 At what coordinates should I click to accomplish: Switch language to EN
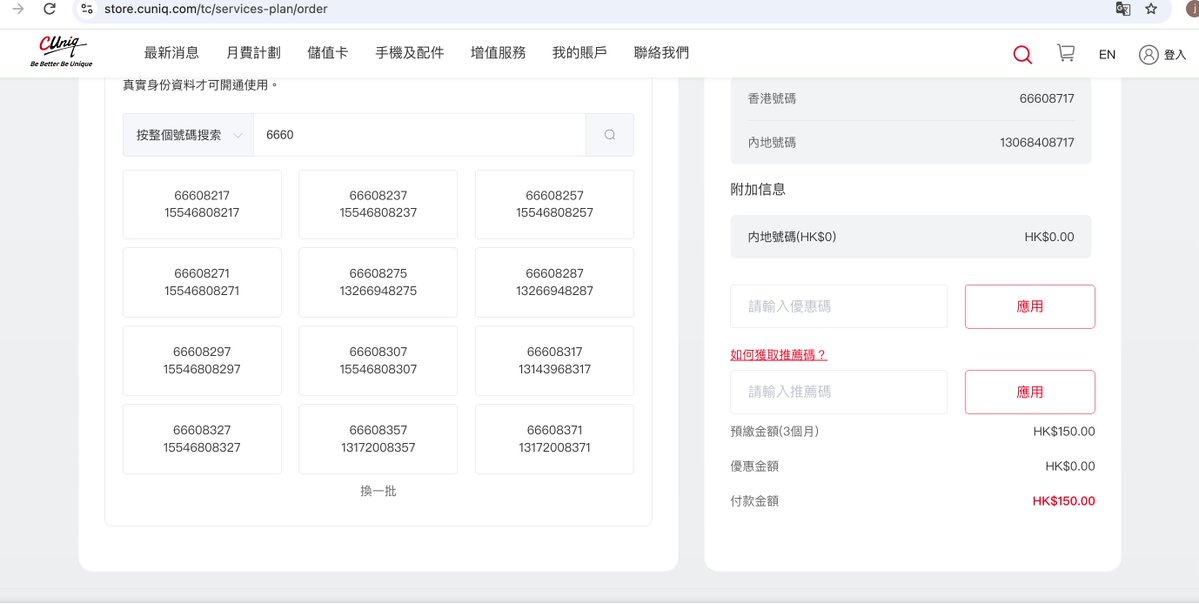coord(1107,54)
